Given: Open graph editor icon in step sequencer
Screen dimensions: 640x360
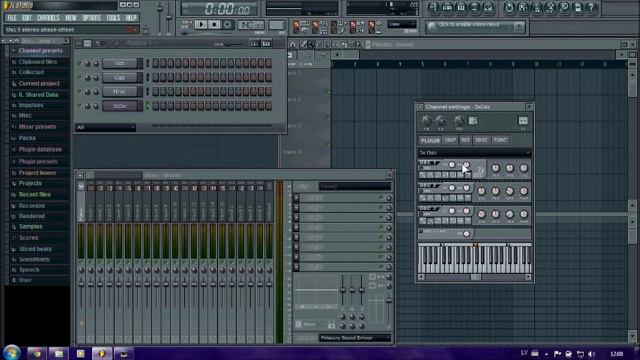Looking at the screenshot, I should pos(254,44).
